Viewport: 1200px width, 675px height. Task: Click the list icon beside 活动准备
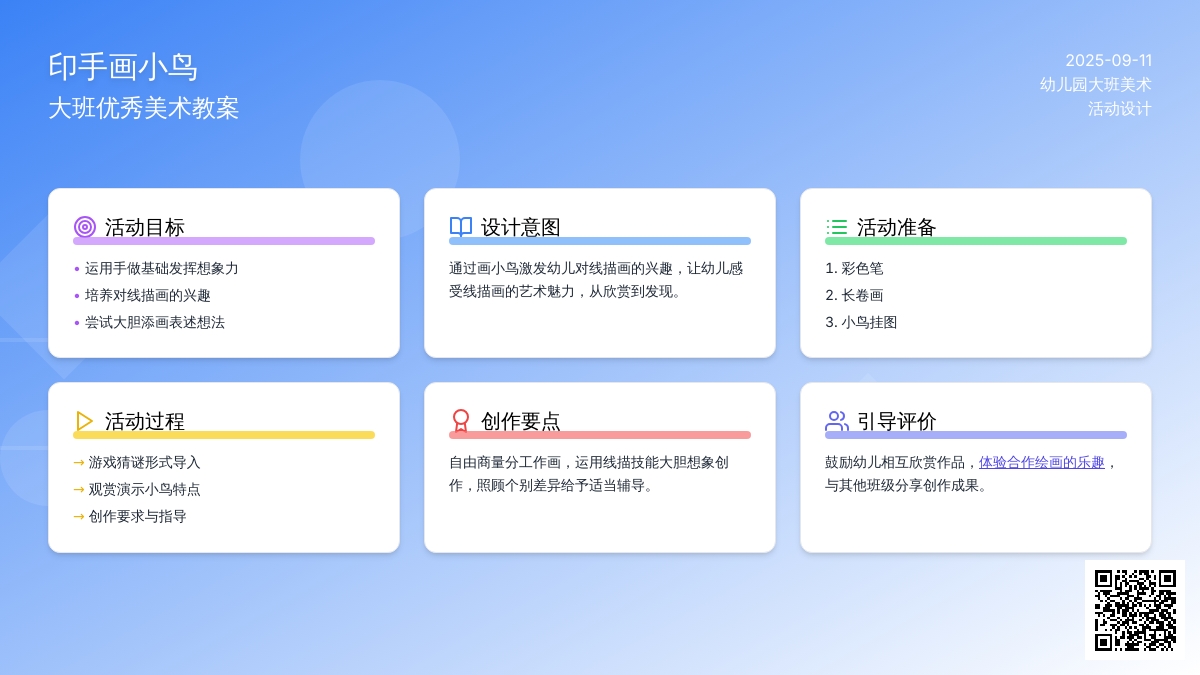(x=837, y=227)
